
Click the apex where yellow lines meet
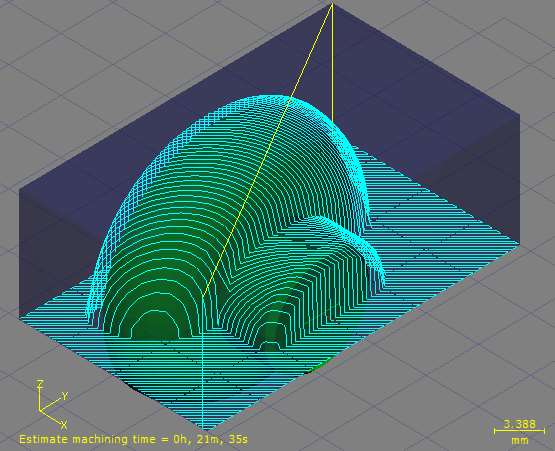(x=332, y=4)
